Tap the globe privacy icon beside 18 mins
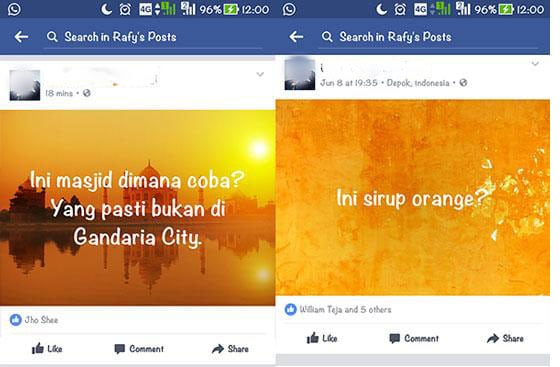Screen dimensions: 560x367 click(x=86, y=93)
